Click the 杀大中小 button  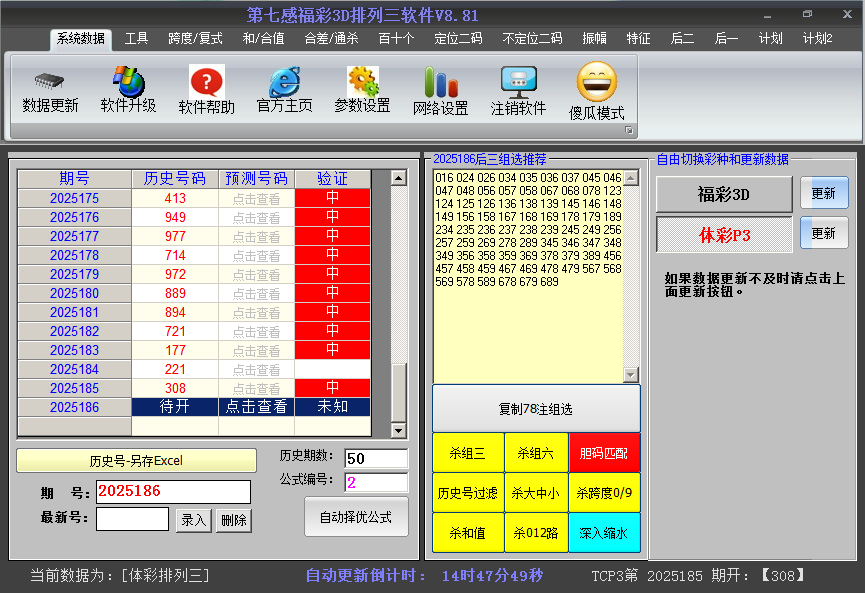(536, 493)
